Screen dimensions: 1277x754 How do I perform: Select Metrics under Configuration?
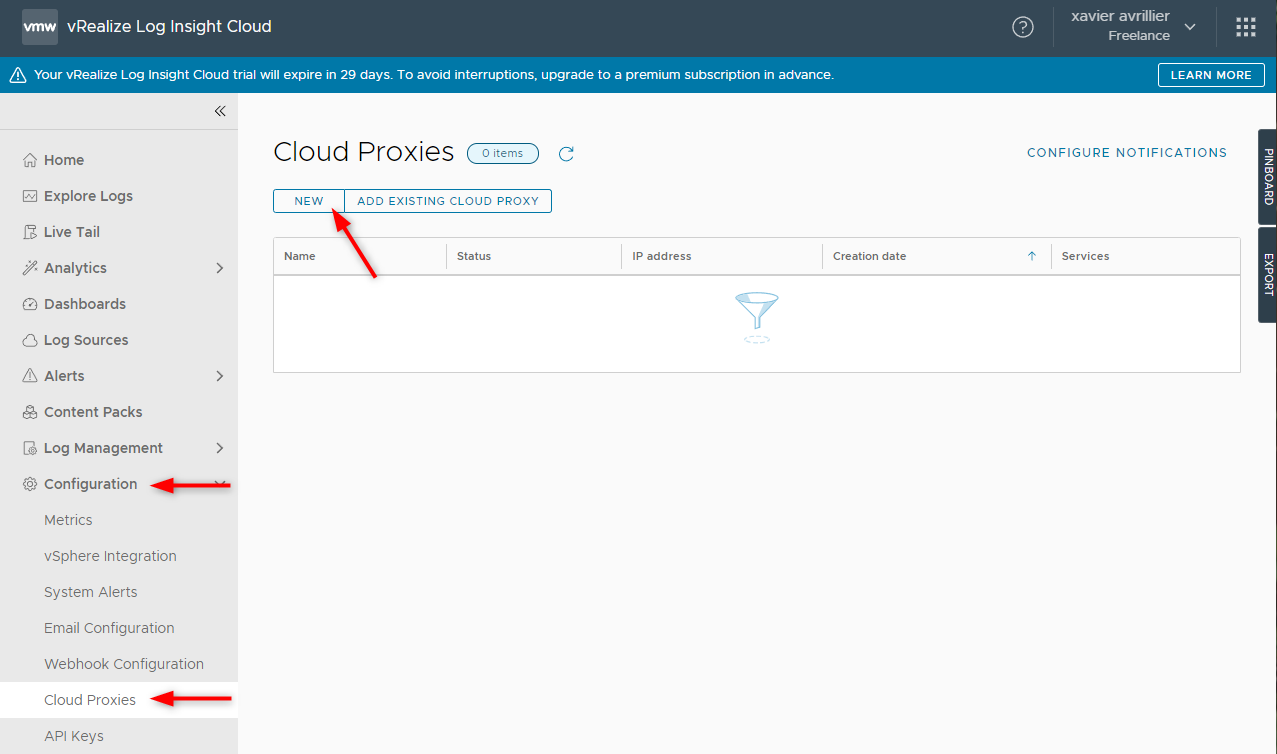coord(68,520)
